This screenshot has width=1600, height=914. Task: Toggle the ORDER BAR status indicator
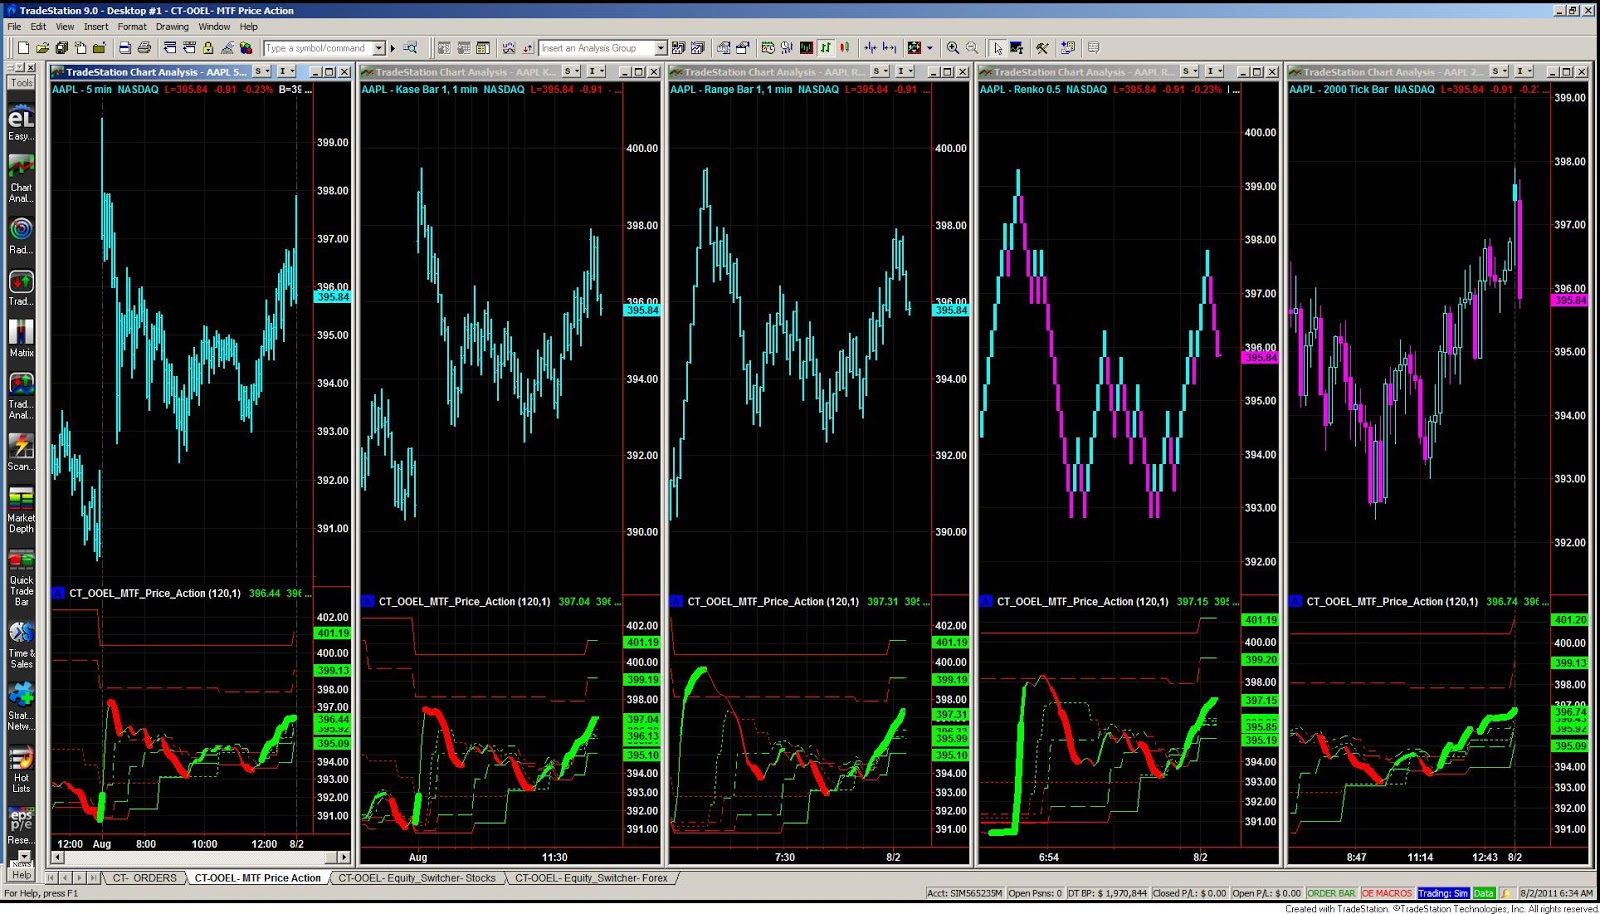point(1331,893)
